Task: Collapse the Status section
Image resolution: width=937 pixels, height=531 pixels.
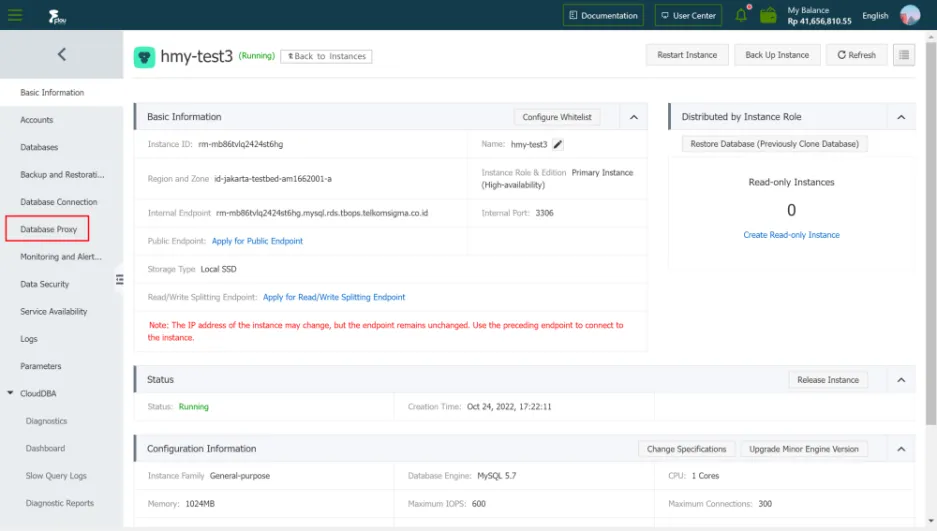Action: coord(900,380)
